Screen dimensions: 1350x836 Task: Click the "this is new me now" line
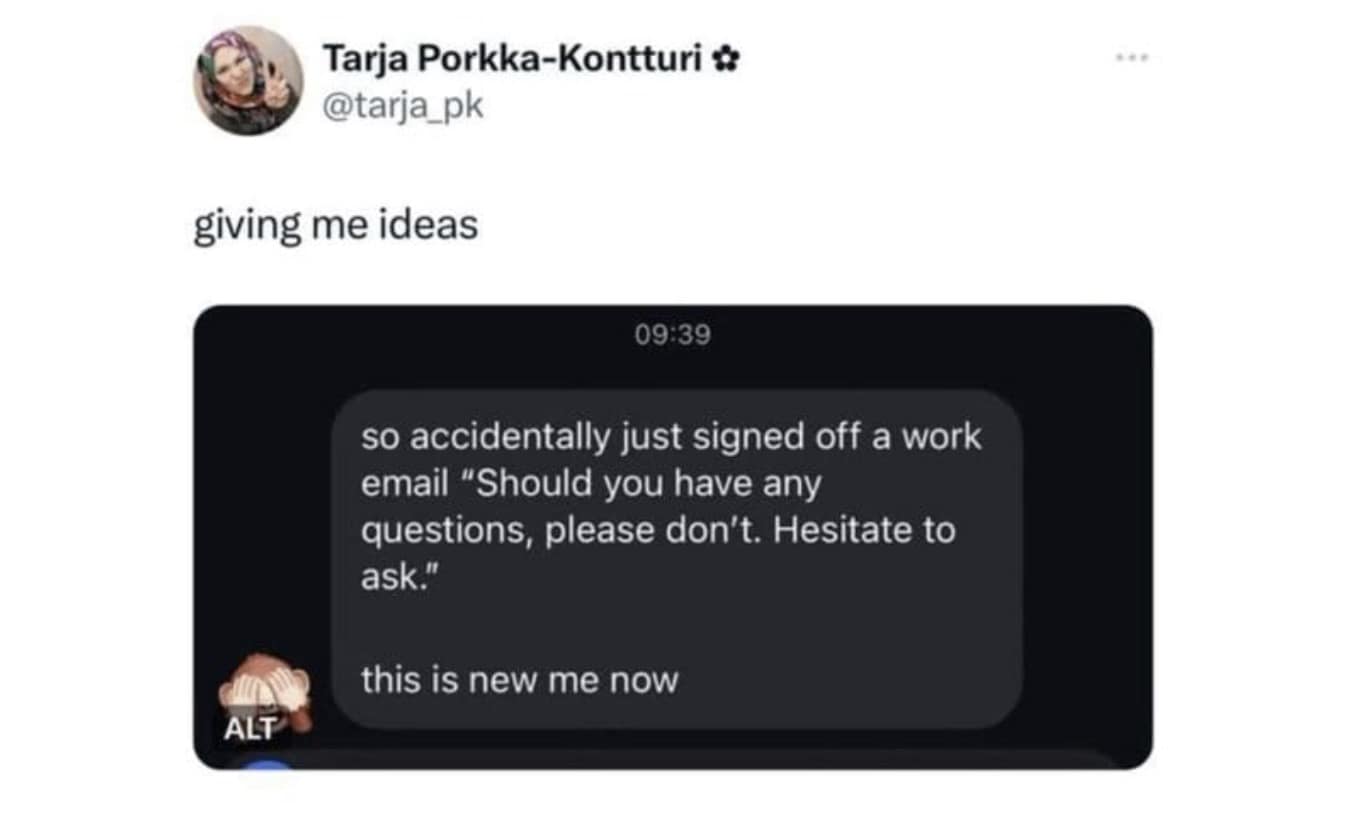[519, 680]
